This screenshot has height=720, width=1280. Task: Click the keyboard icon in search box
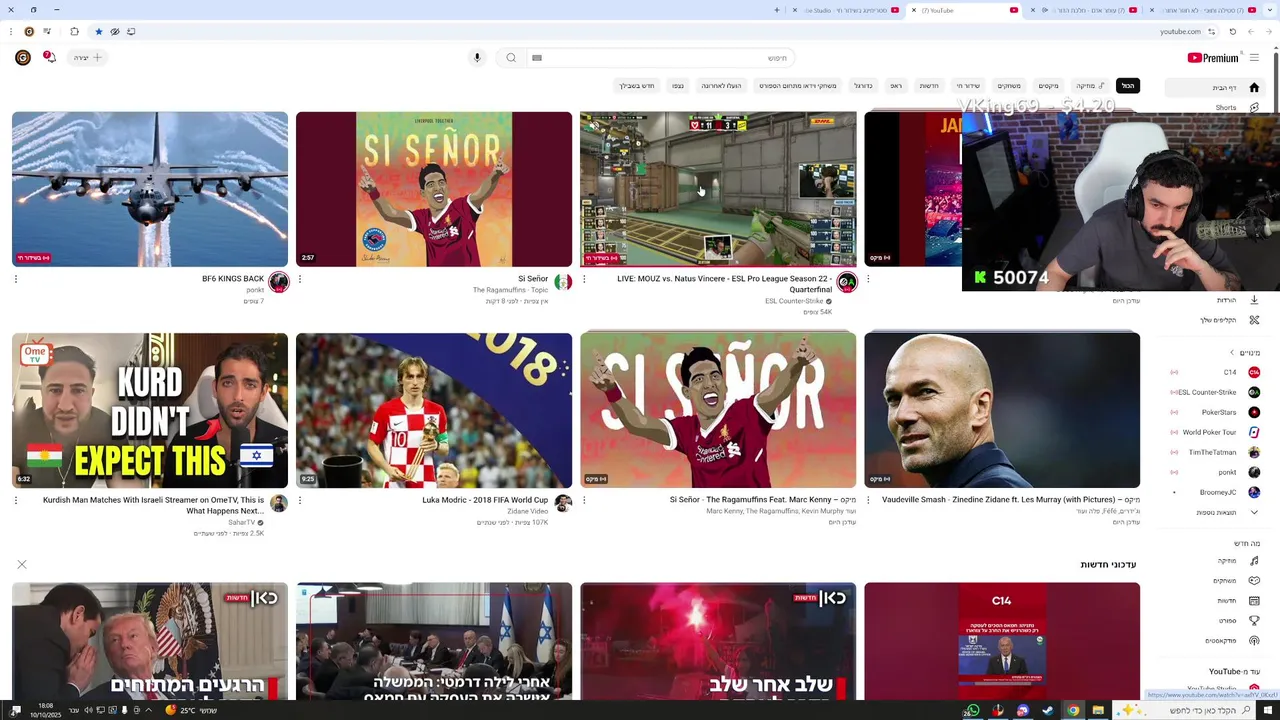(537, 58)
